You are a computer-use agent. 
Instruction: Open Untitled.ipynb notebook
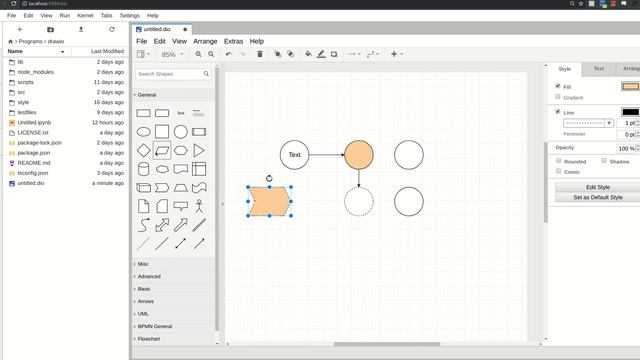click(66, 122)
